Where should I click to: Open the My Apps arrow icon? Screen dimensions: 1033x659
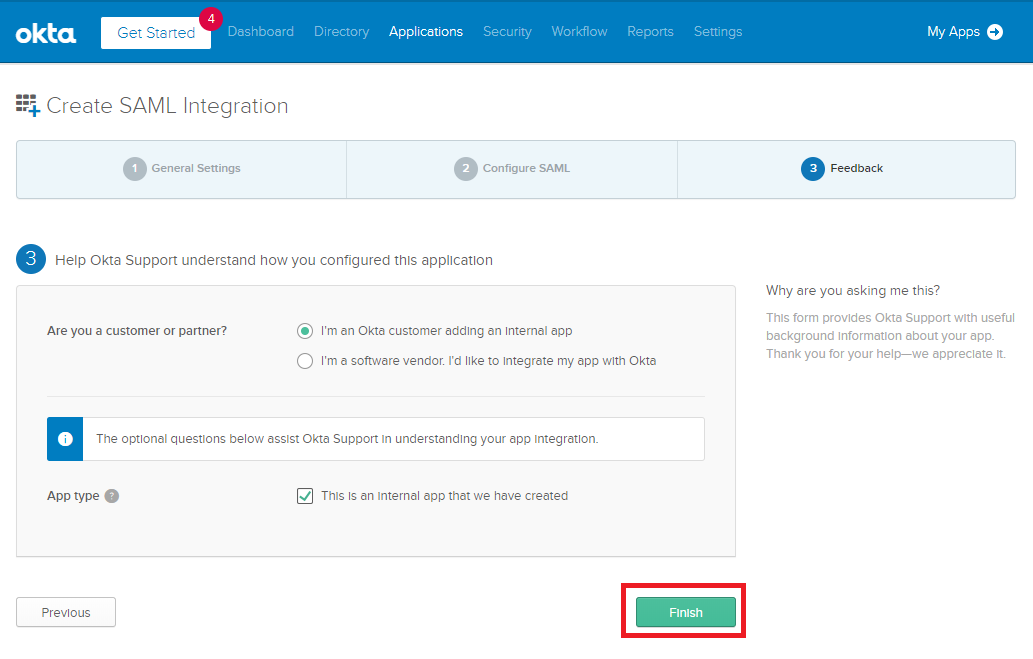[995, 32]
